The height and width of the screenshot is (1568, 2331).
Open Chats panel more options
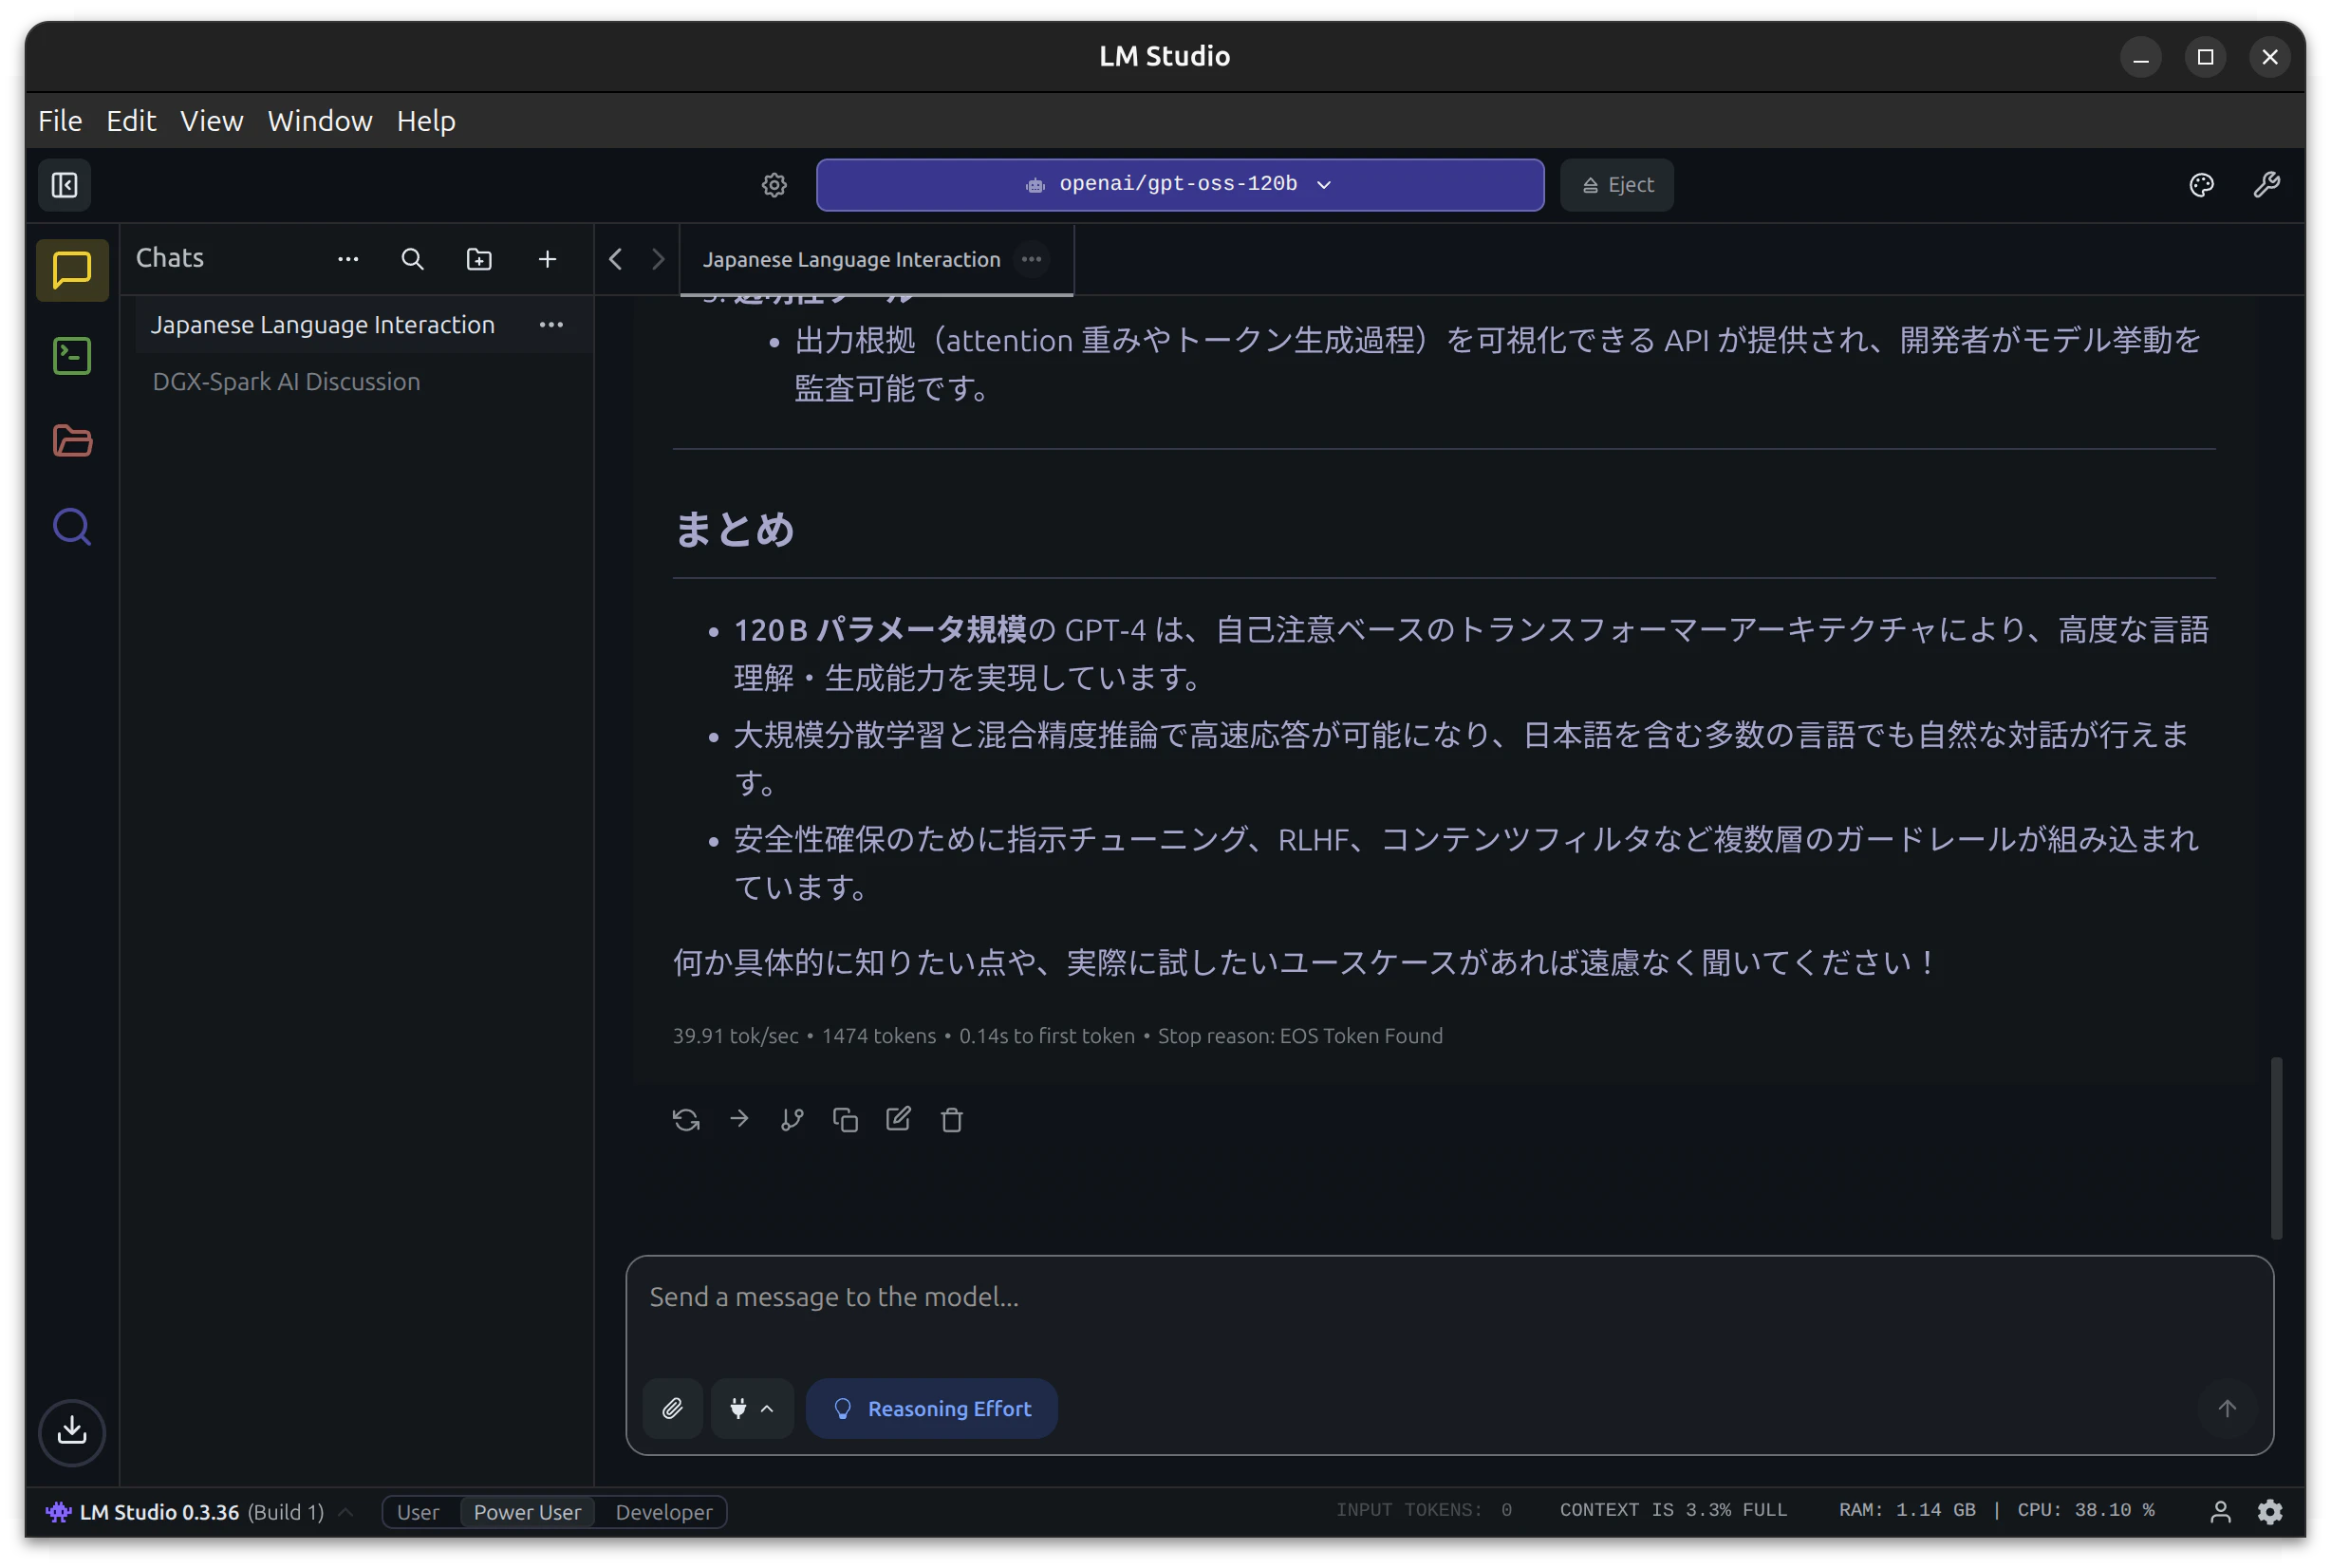point(348,259)
